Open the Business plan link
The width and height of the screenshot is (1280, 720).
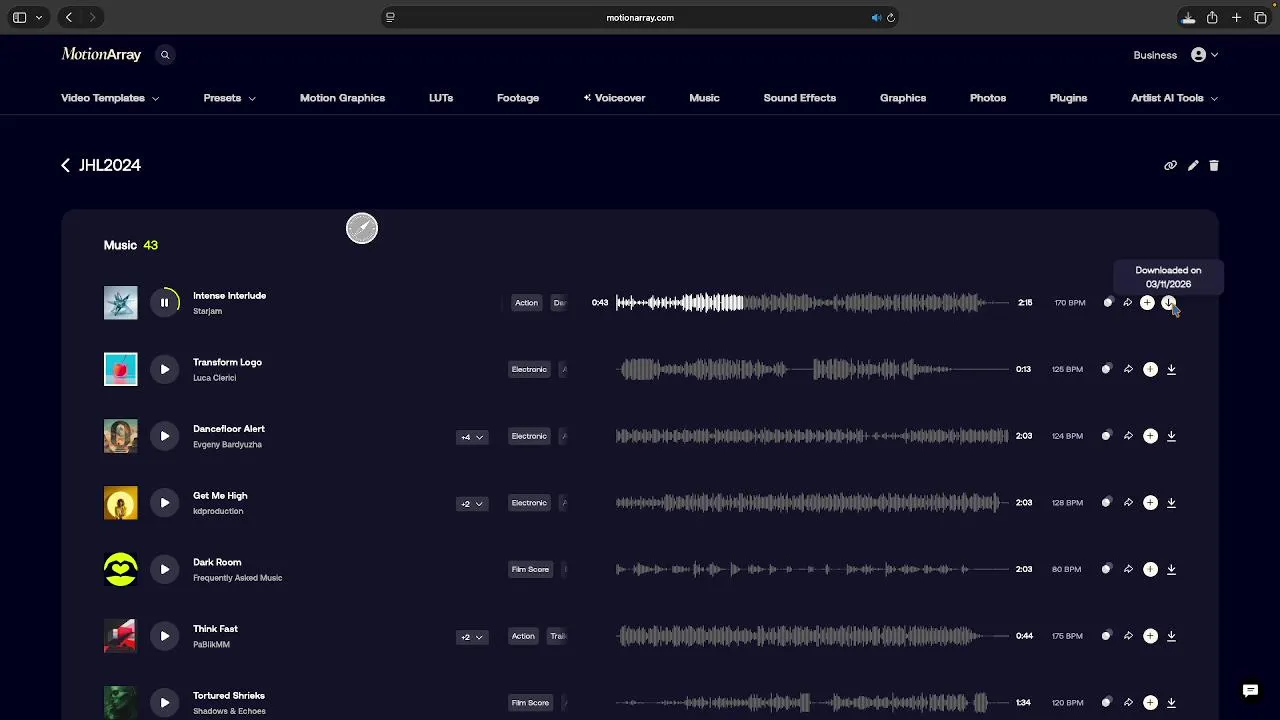[x=1155, y=55]
